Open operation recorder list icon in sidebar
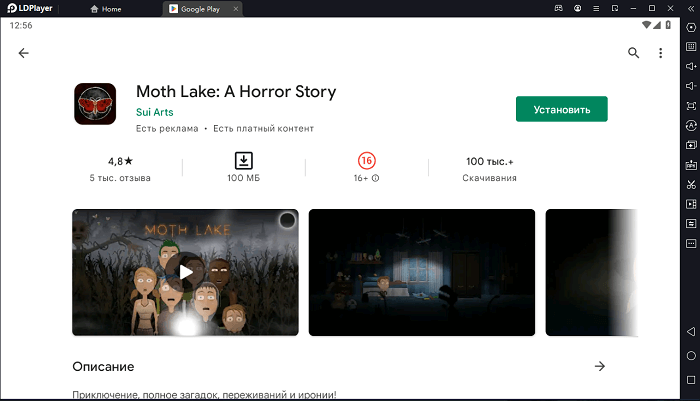This screenshot has height=401, width=700. (x=691, y=224)
